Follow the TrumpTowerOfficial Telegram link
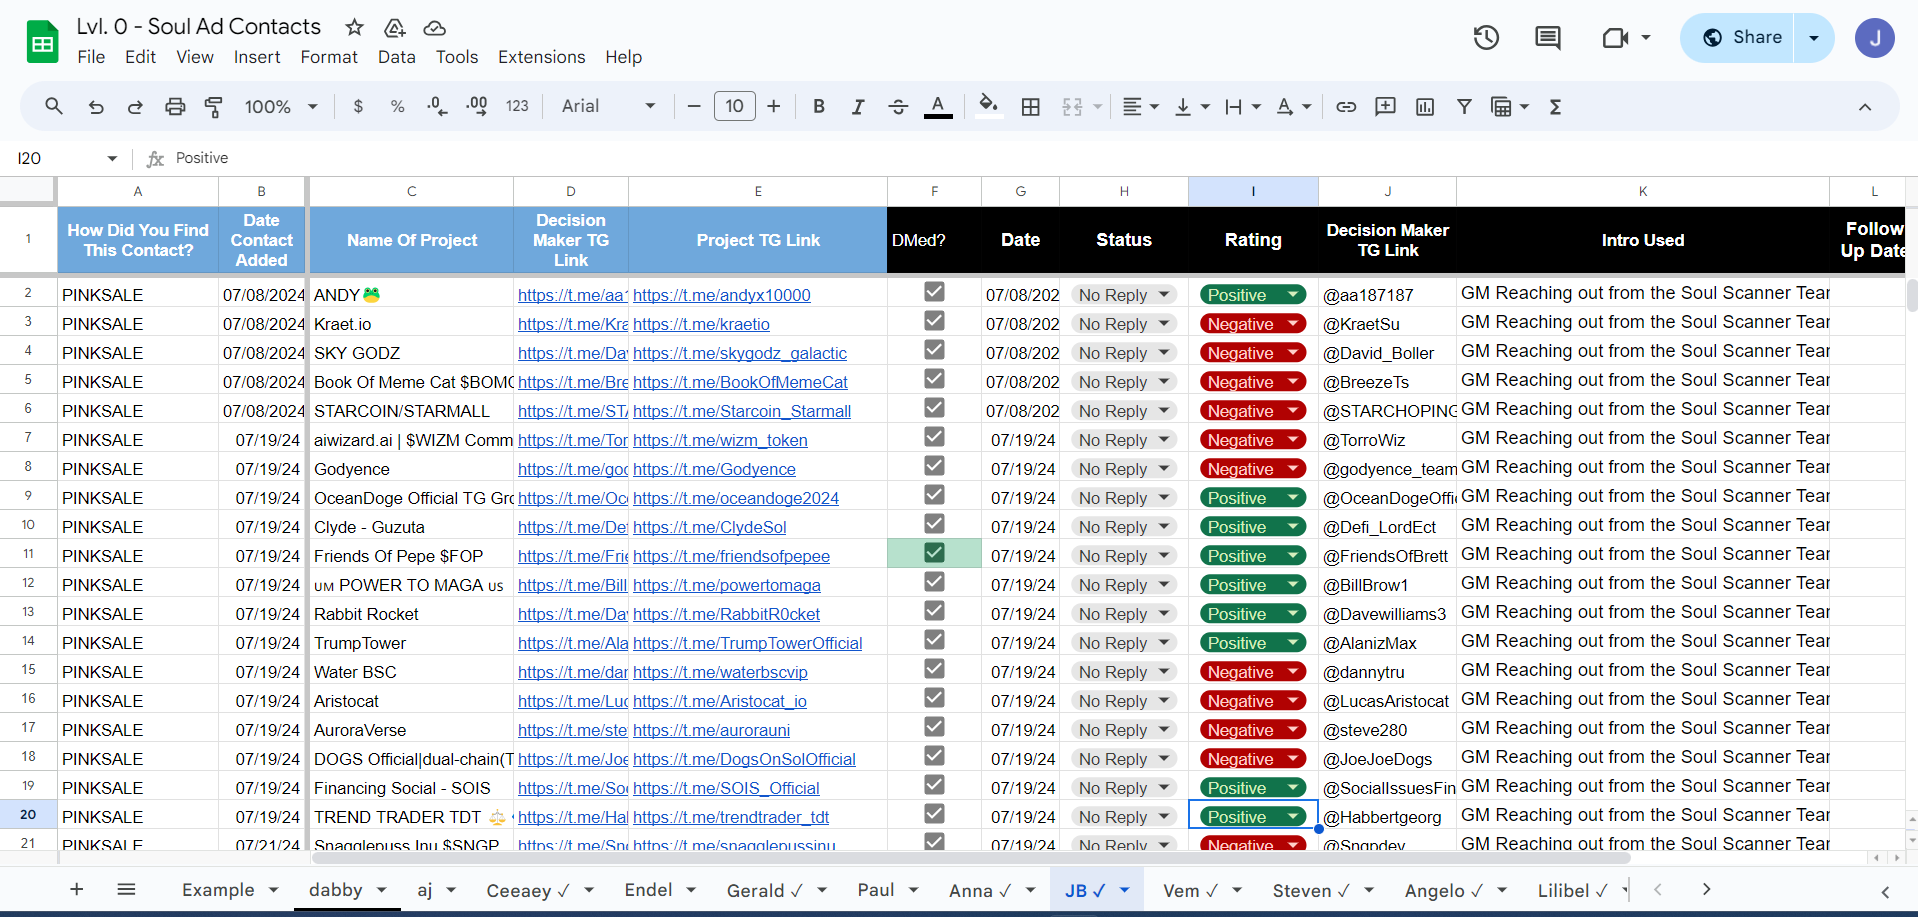 pos(747,643)
